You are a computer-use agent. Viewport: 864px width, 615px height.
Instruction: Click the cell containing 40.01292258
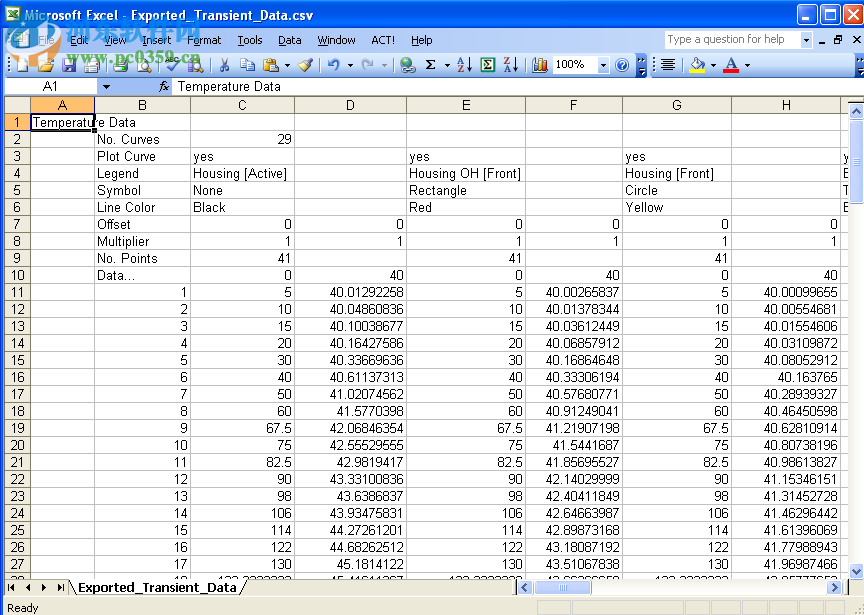(350, 292)
